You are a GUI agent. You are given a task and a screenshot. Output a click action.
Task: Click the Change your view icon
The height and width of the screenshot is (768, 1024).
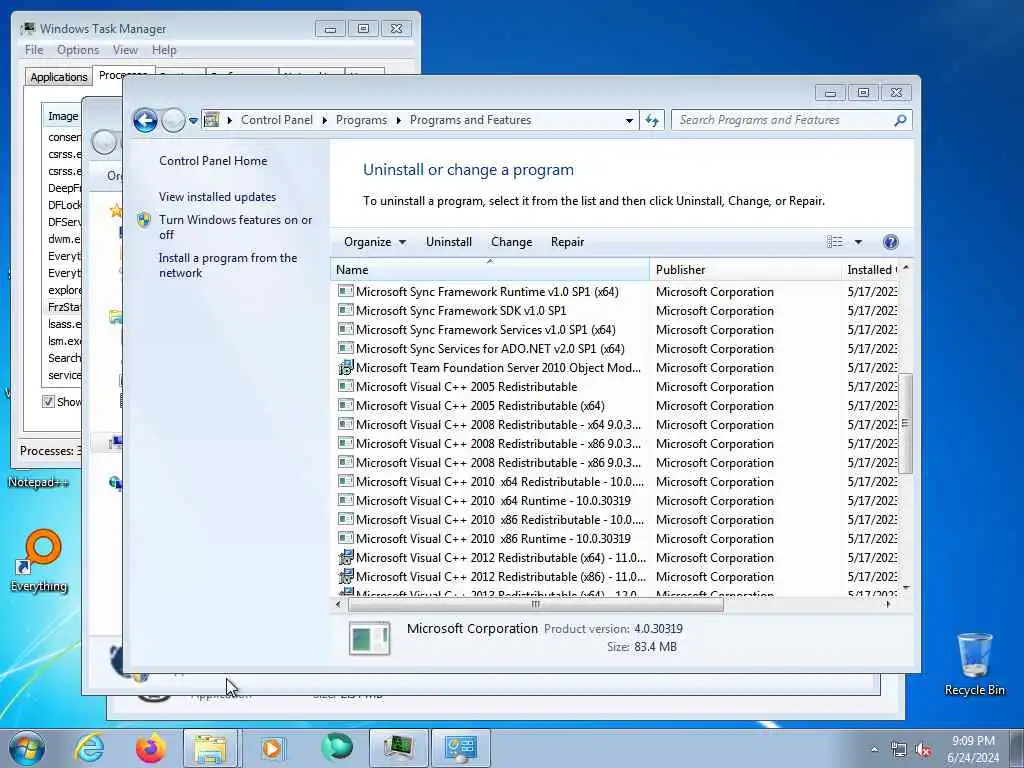[835, 242]
